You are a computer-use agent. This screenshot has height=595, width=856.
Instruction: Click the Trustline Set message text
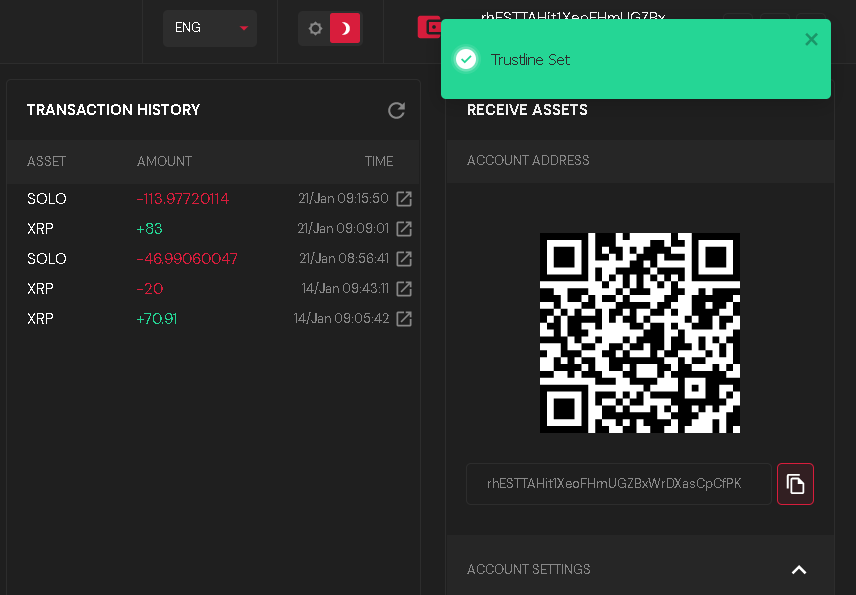pyautogui.click(x=530, y=60)
